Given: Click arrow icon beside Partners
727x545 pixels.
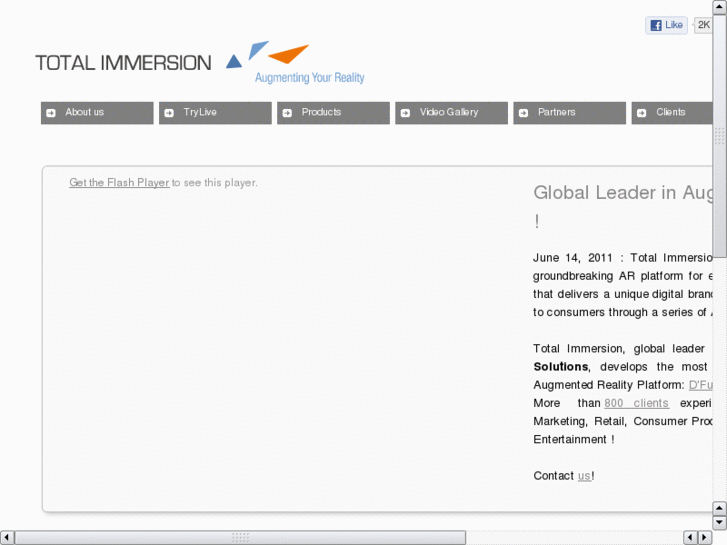Looking at the screenshot, I should [x=524, y=113].
